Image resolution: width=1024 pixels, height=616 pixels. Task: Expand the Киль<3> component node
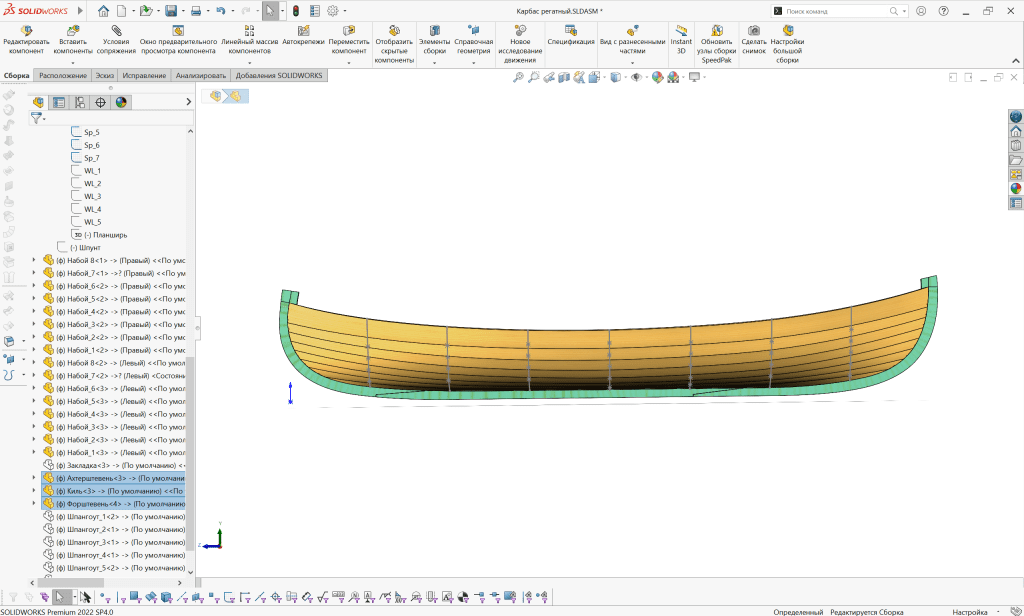34,491
